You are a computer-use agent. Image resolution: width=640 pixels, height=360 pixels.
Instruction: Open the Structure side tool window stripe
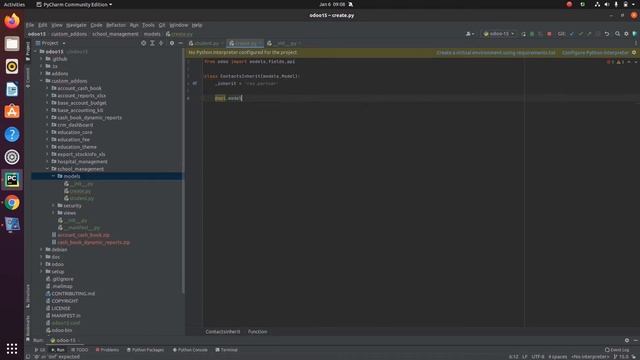28,296
